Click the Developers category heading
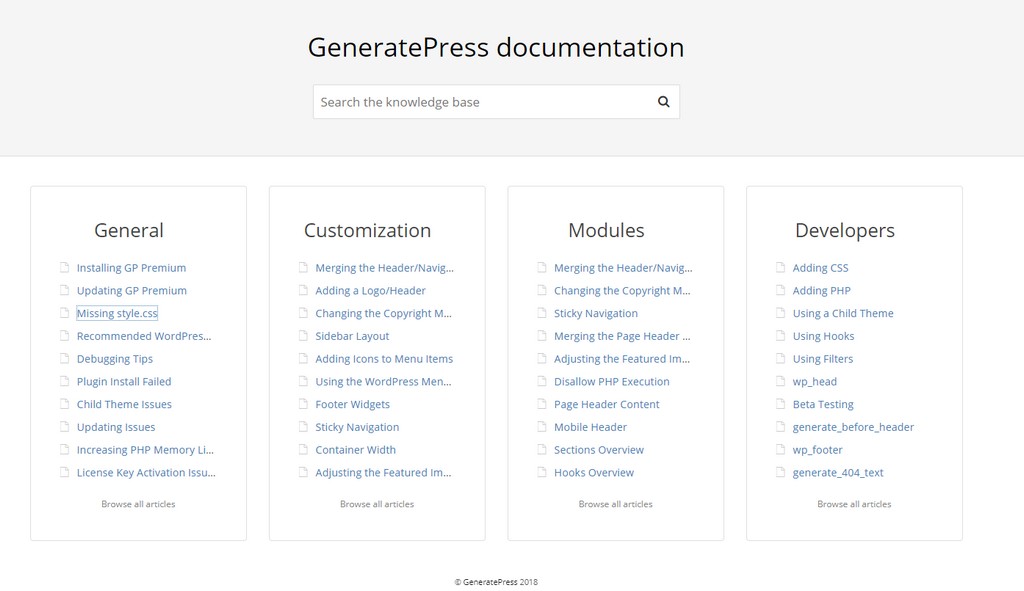Screen dimensions: 1024x591 [x=845, y=231]
